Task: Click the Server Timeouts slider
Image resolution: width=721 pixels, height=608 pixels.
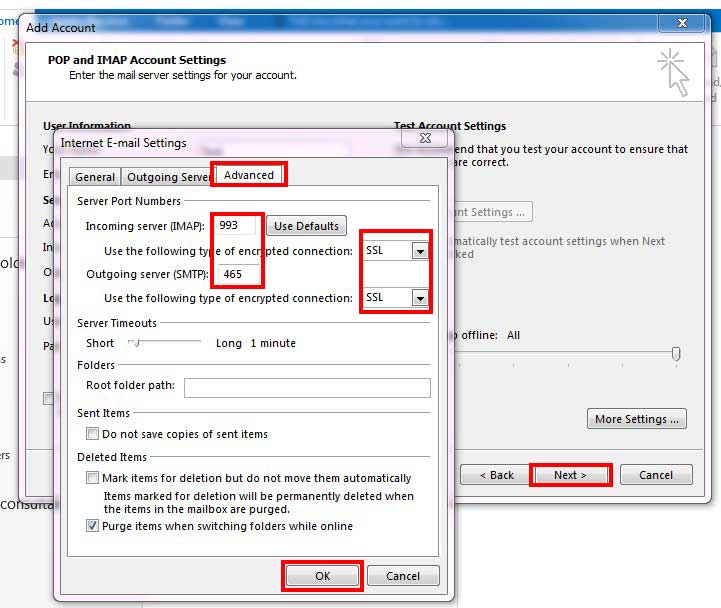Action: tap(134, 343)
